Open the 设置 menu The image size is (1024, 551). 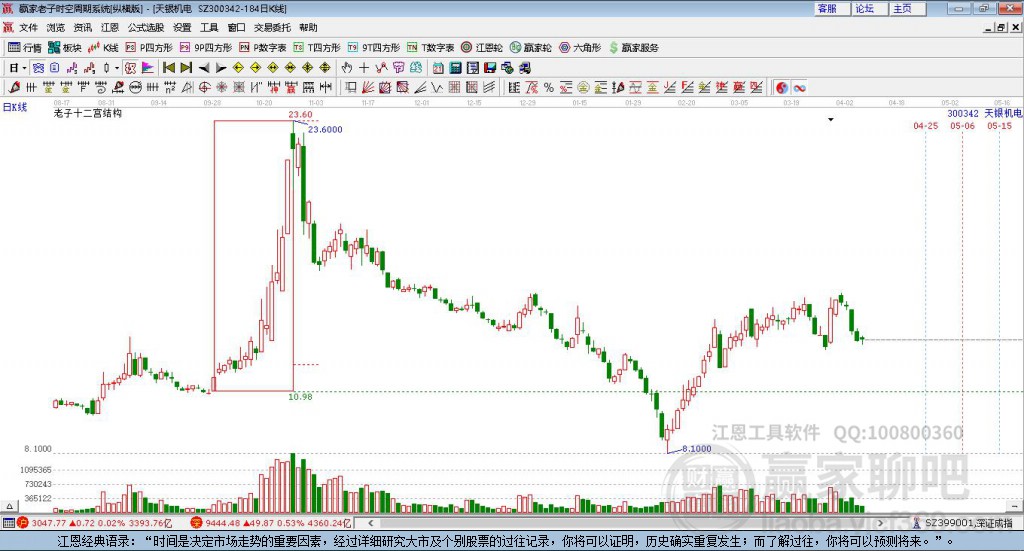182,27
